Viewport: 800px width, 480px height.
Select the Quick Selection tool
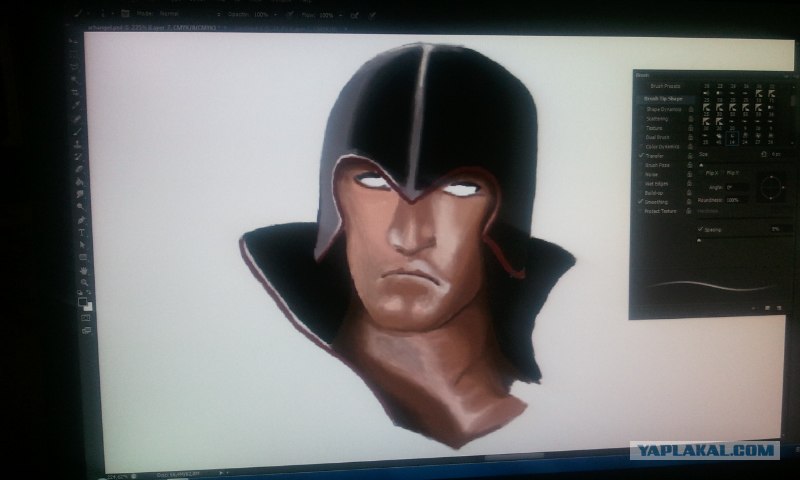(x=76, y=80)
